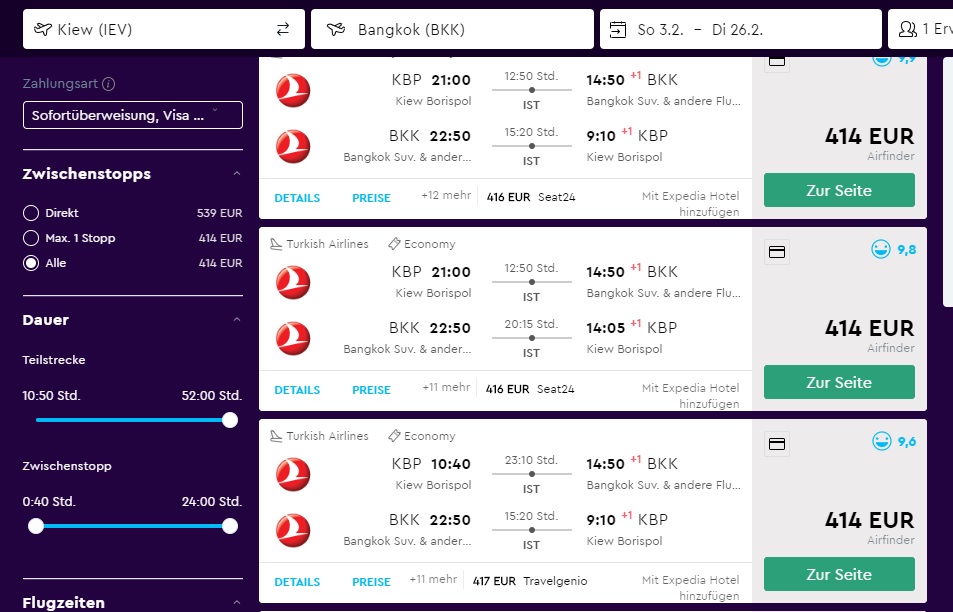Click Zur Seite for the 9,8-rated flight
The height and width of the screenshot is (612, 953).
coord(838,382)
